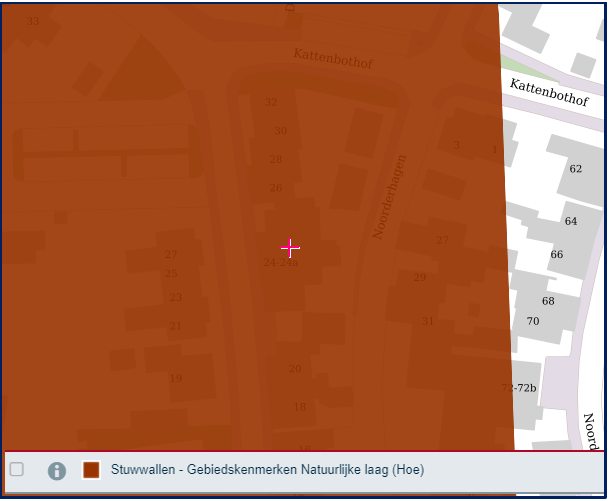The height and width of the screenshot is (501, 609).
Task: Select house number 68
Action: point(548,301)
